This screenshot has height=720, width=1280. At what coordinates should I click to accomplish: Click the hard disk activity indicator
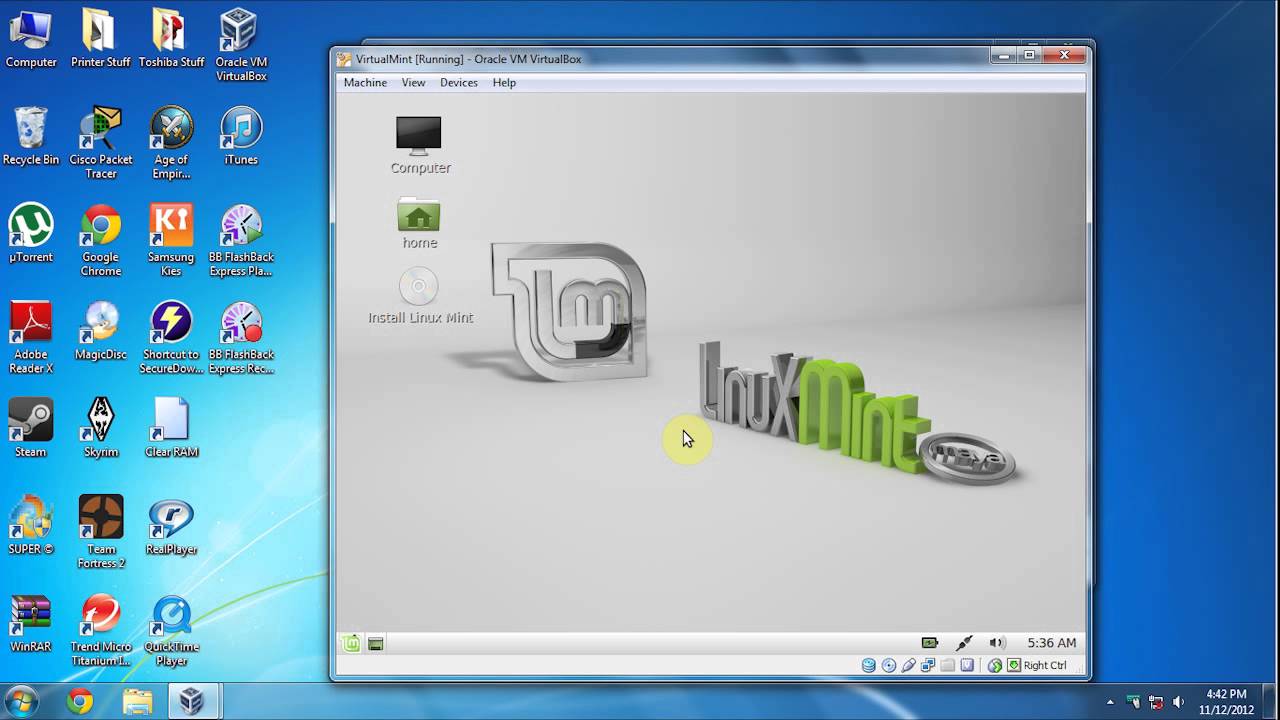point(869,665)
